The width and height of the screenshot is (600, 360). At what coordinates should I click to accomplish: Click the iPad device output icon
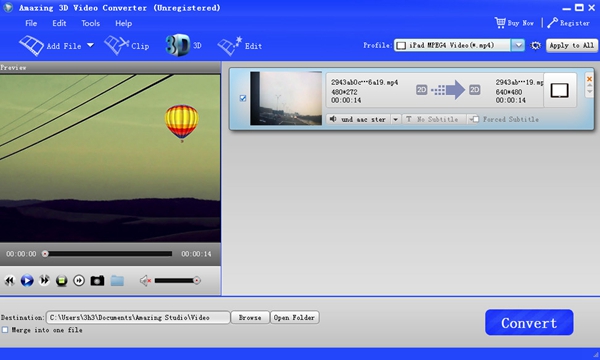point(559,90)
